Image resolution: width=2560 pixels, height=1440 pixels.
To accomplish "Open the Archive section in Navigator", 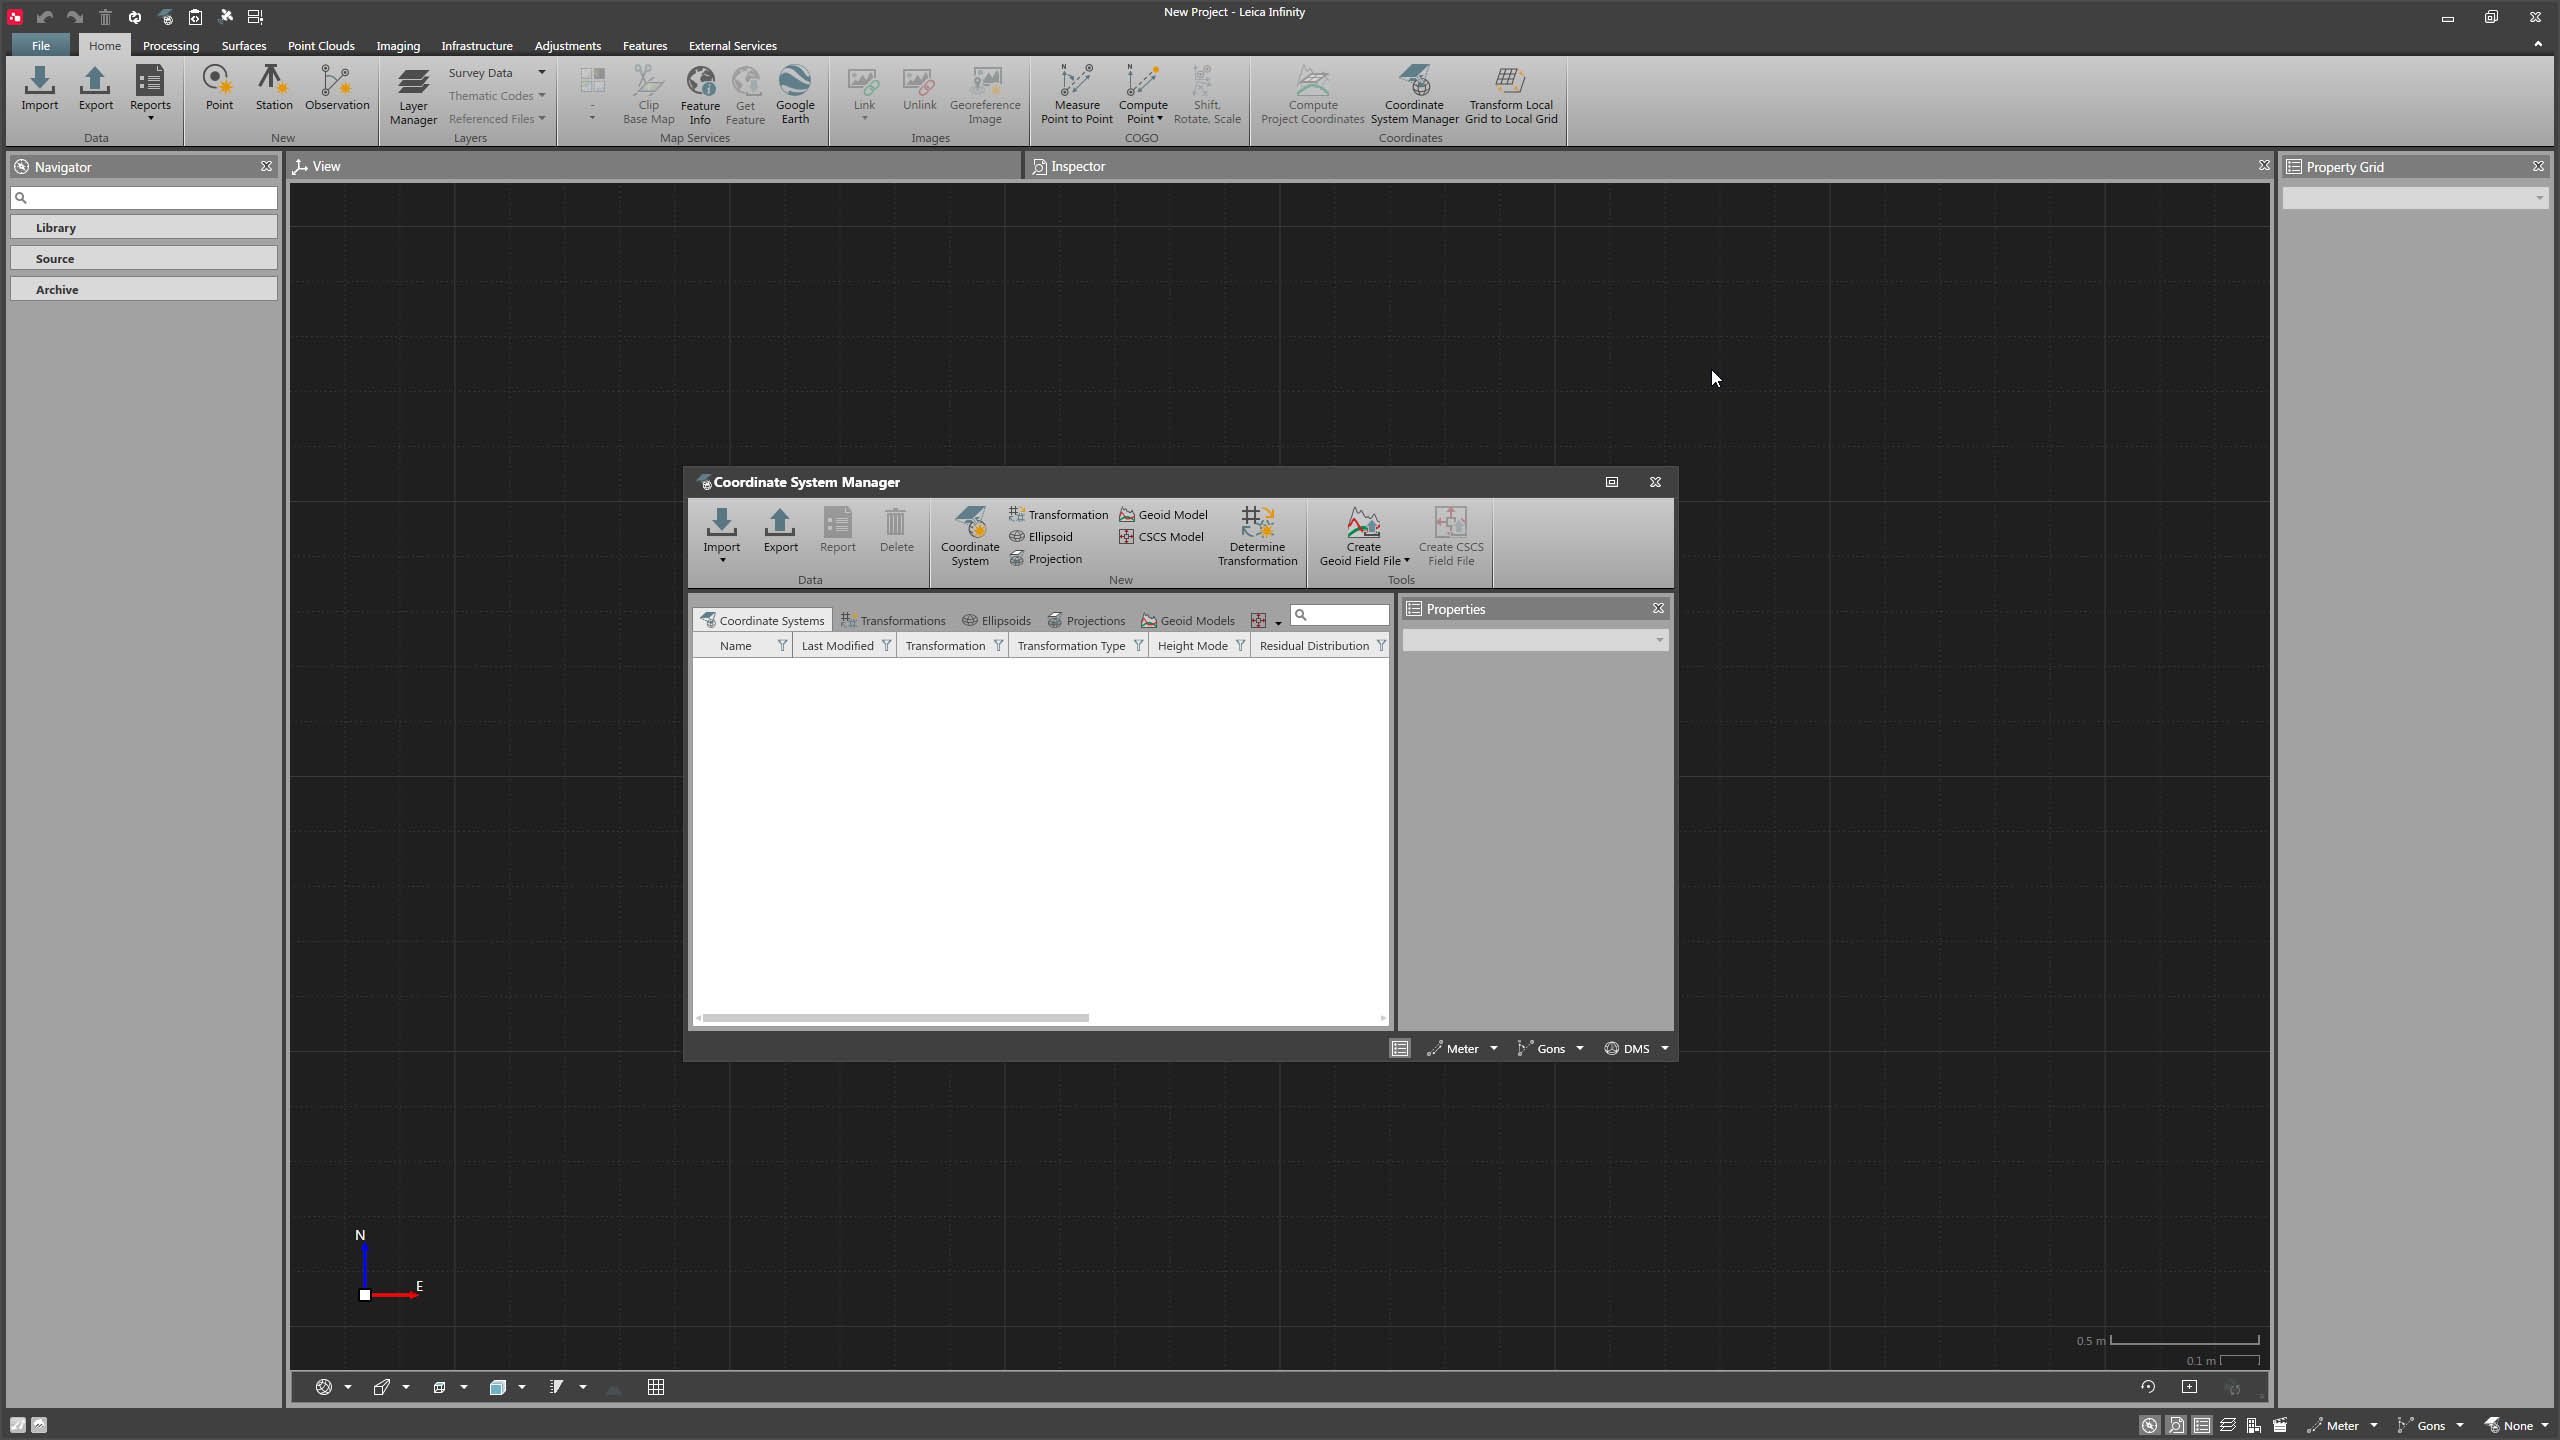I will point(144,290).
